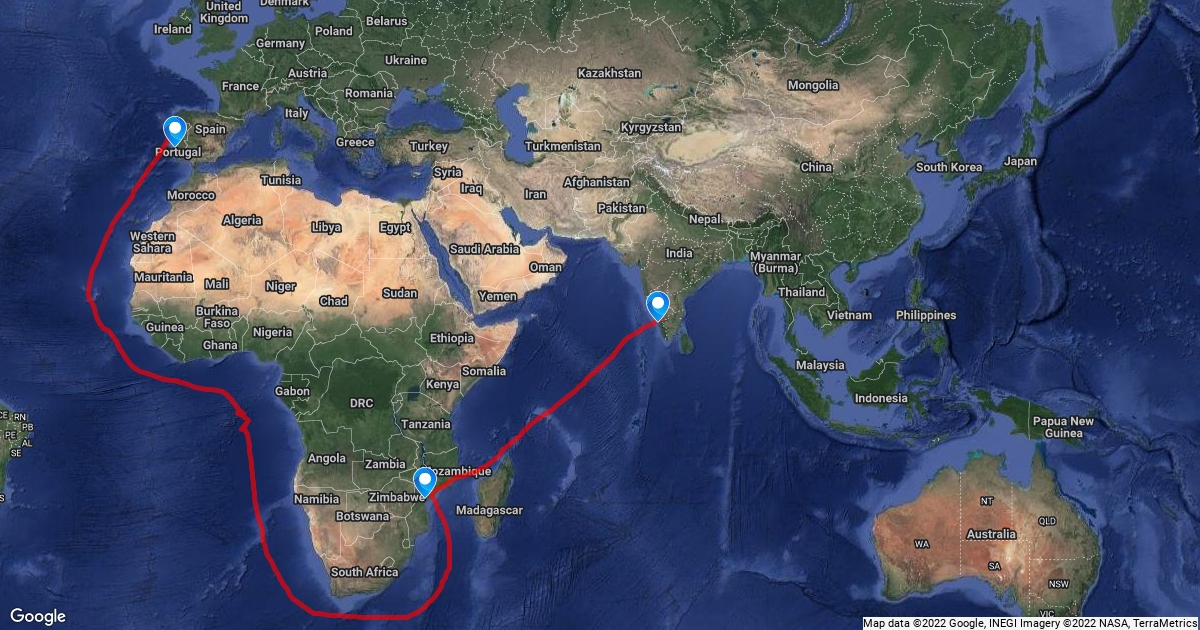Click the Indonesia country label
The image size is (1200, 630).
(881, 398)
